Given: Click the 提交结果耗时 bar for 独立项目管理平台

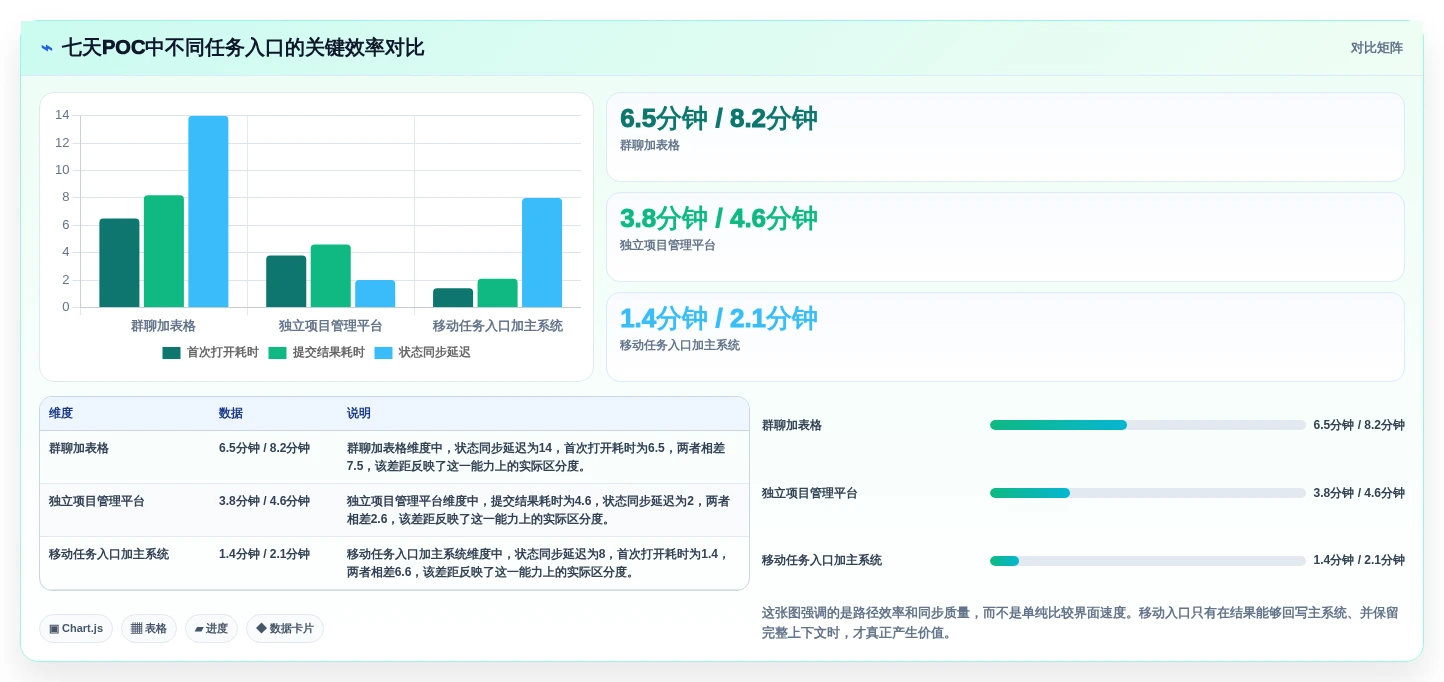Looking at the screenshot, I should (x=331, y=276).
